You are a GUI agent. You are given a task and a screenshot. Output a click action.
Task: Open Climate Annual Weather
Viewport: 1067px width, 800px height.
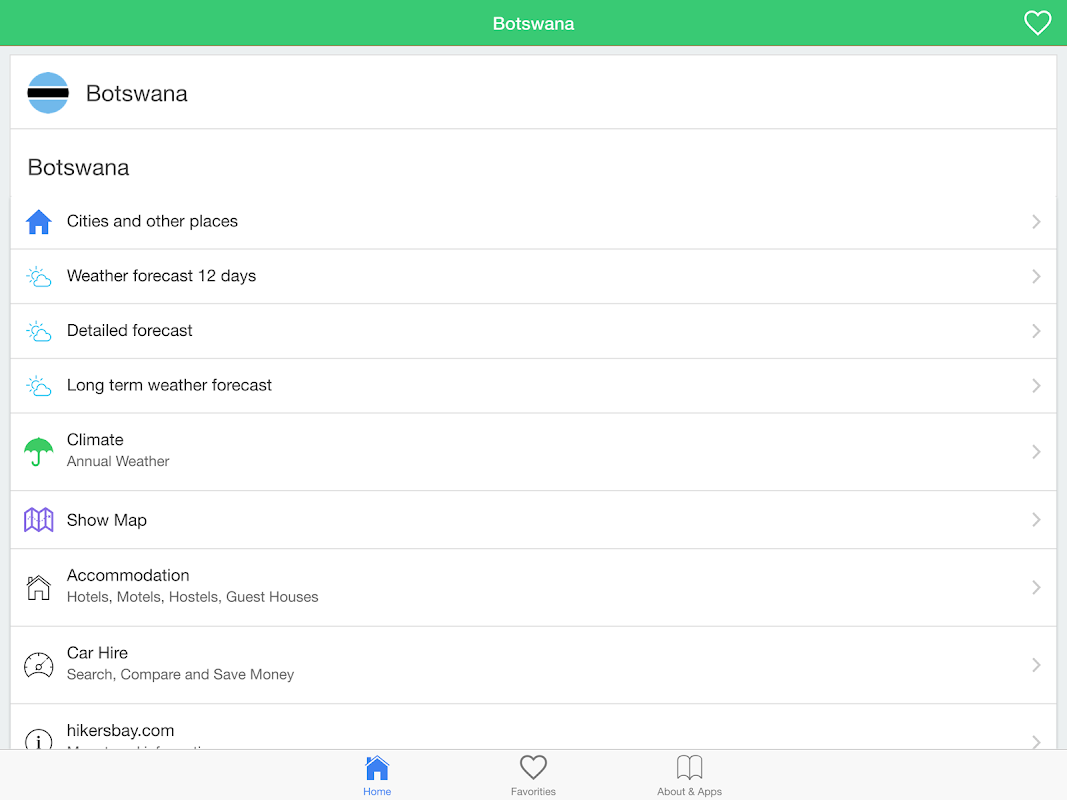point(534,452)
